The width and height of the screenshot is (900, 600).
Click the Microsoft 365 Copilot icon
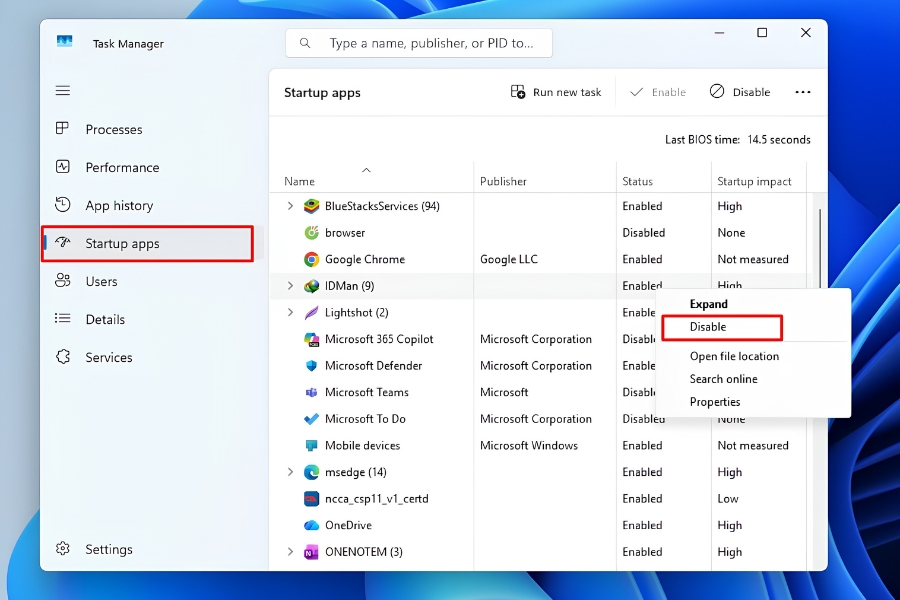pos(311,339)
